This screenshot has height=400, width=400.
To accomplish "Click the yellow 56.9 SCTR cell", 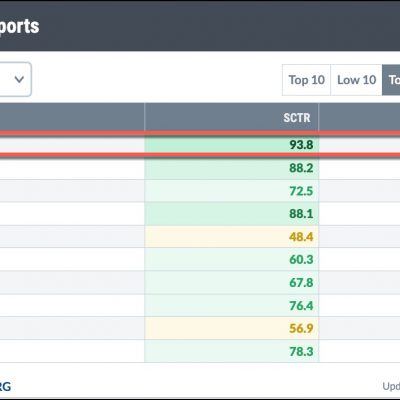I will coord(232,328).
